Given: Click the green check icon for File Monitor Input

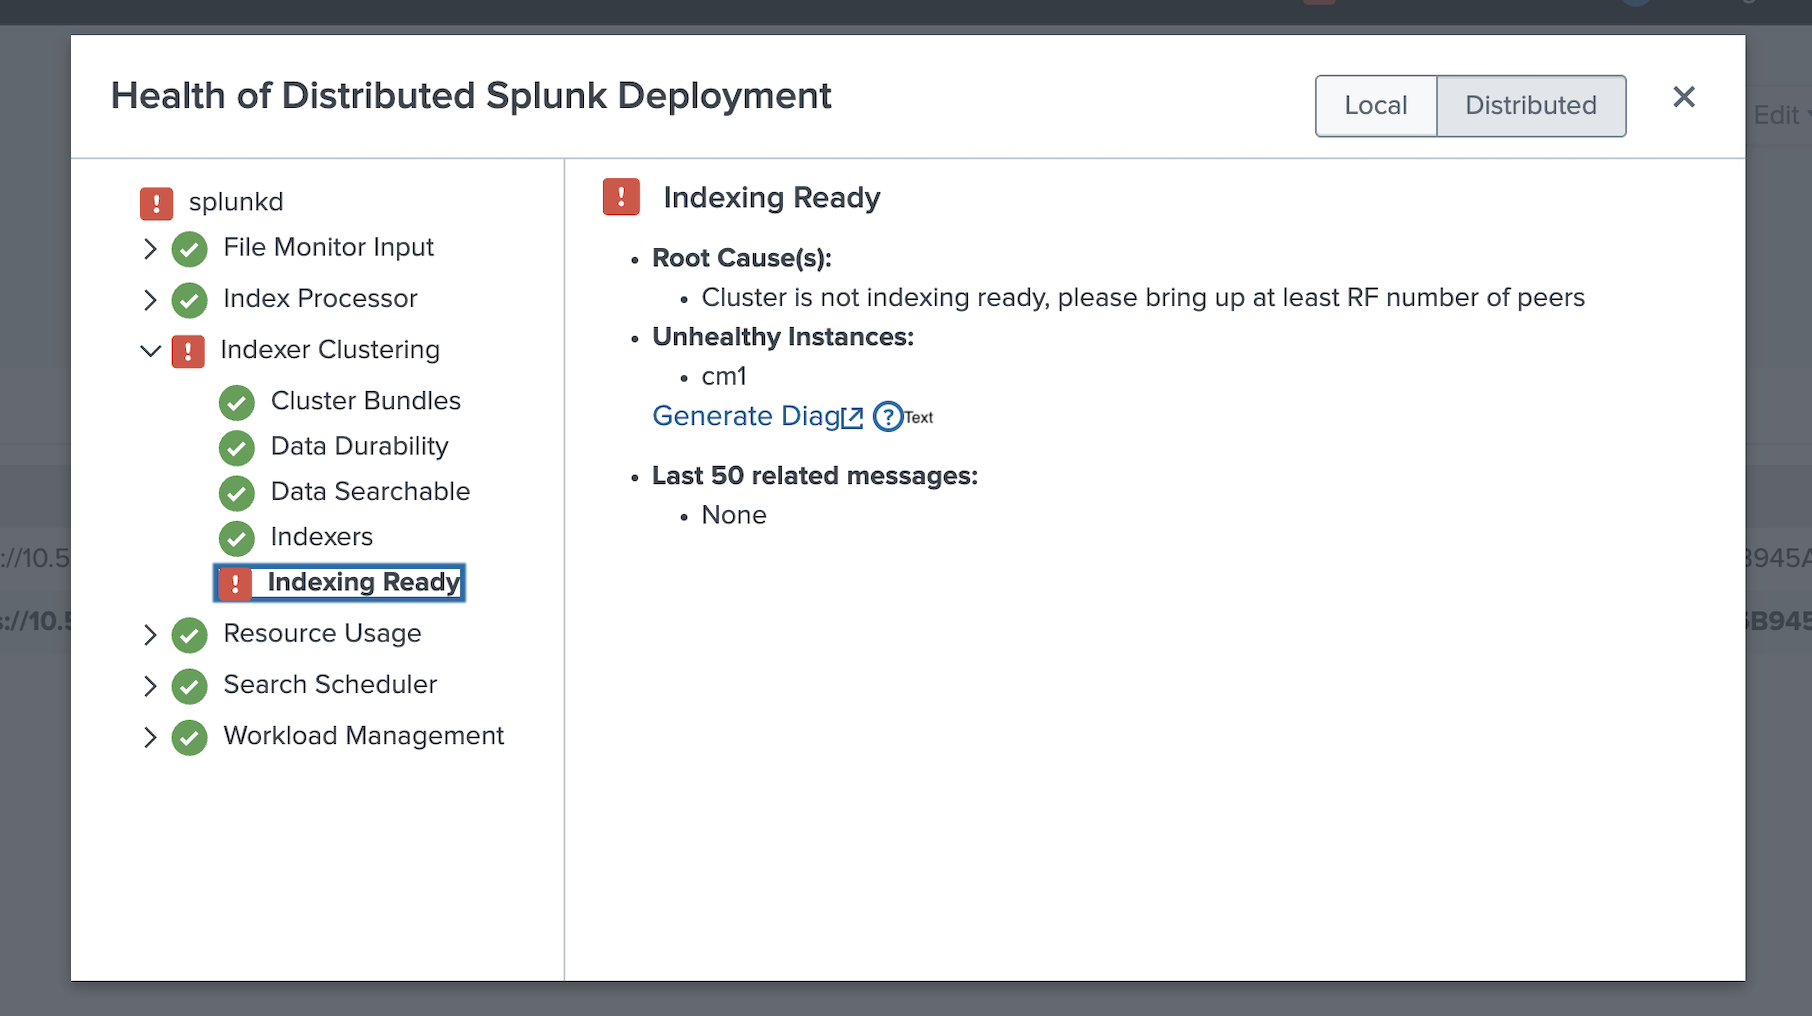Looking at the screenshot, I should pos(189,249).
